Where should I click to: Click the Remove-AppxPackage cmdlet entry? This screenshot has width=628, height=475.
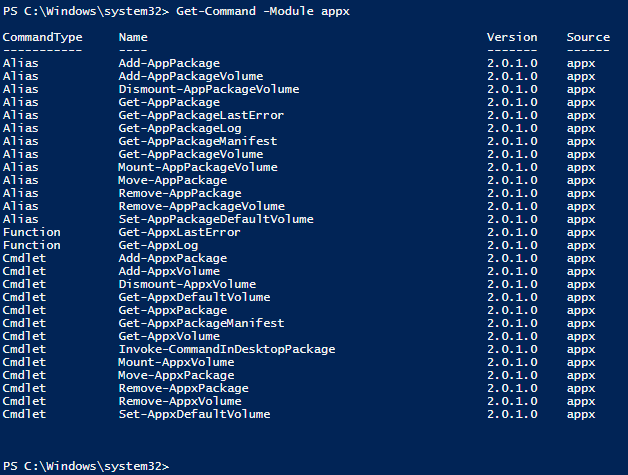tap(183, 388)
